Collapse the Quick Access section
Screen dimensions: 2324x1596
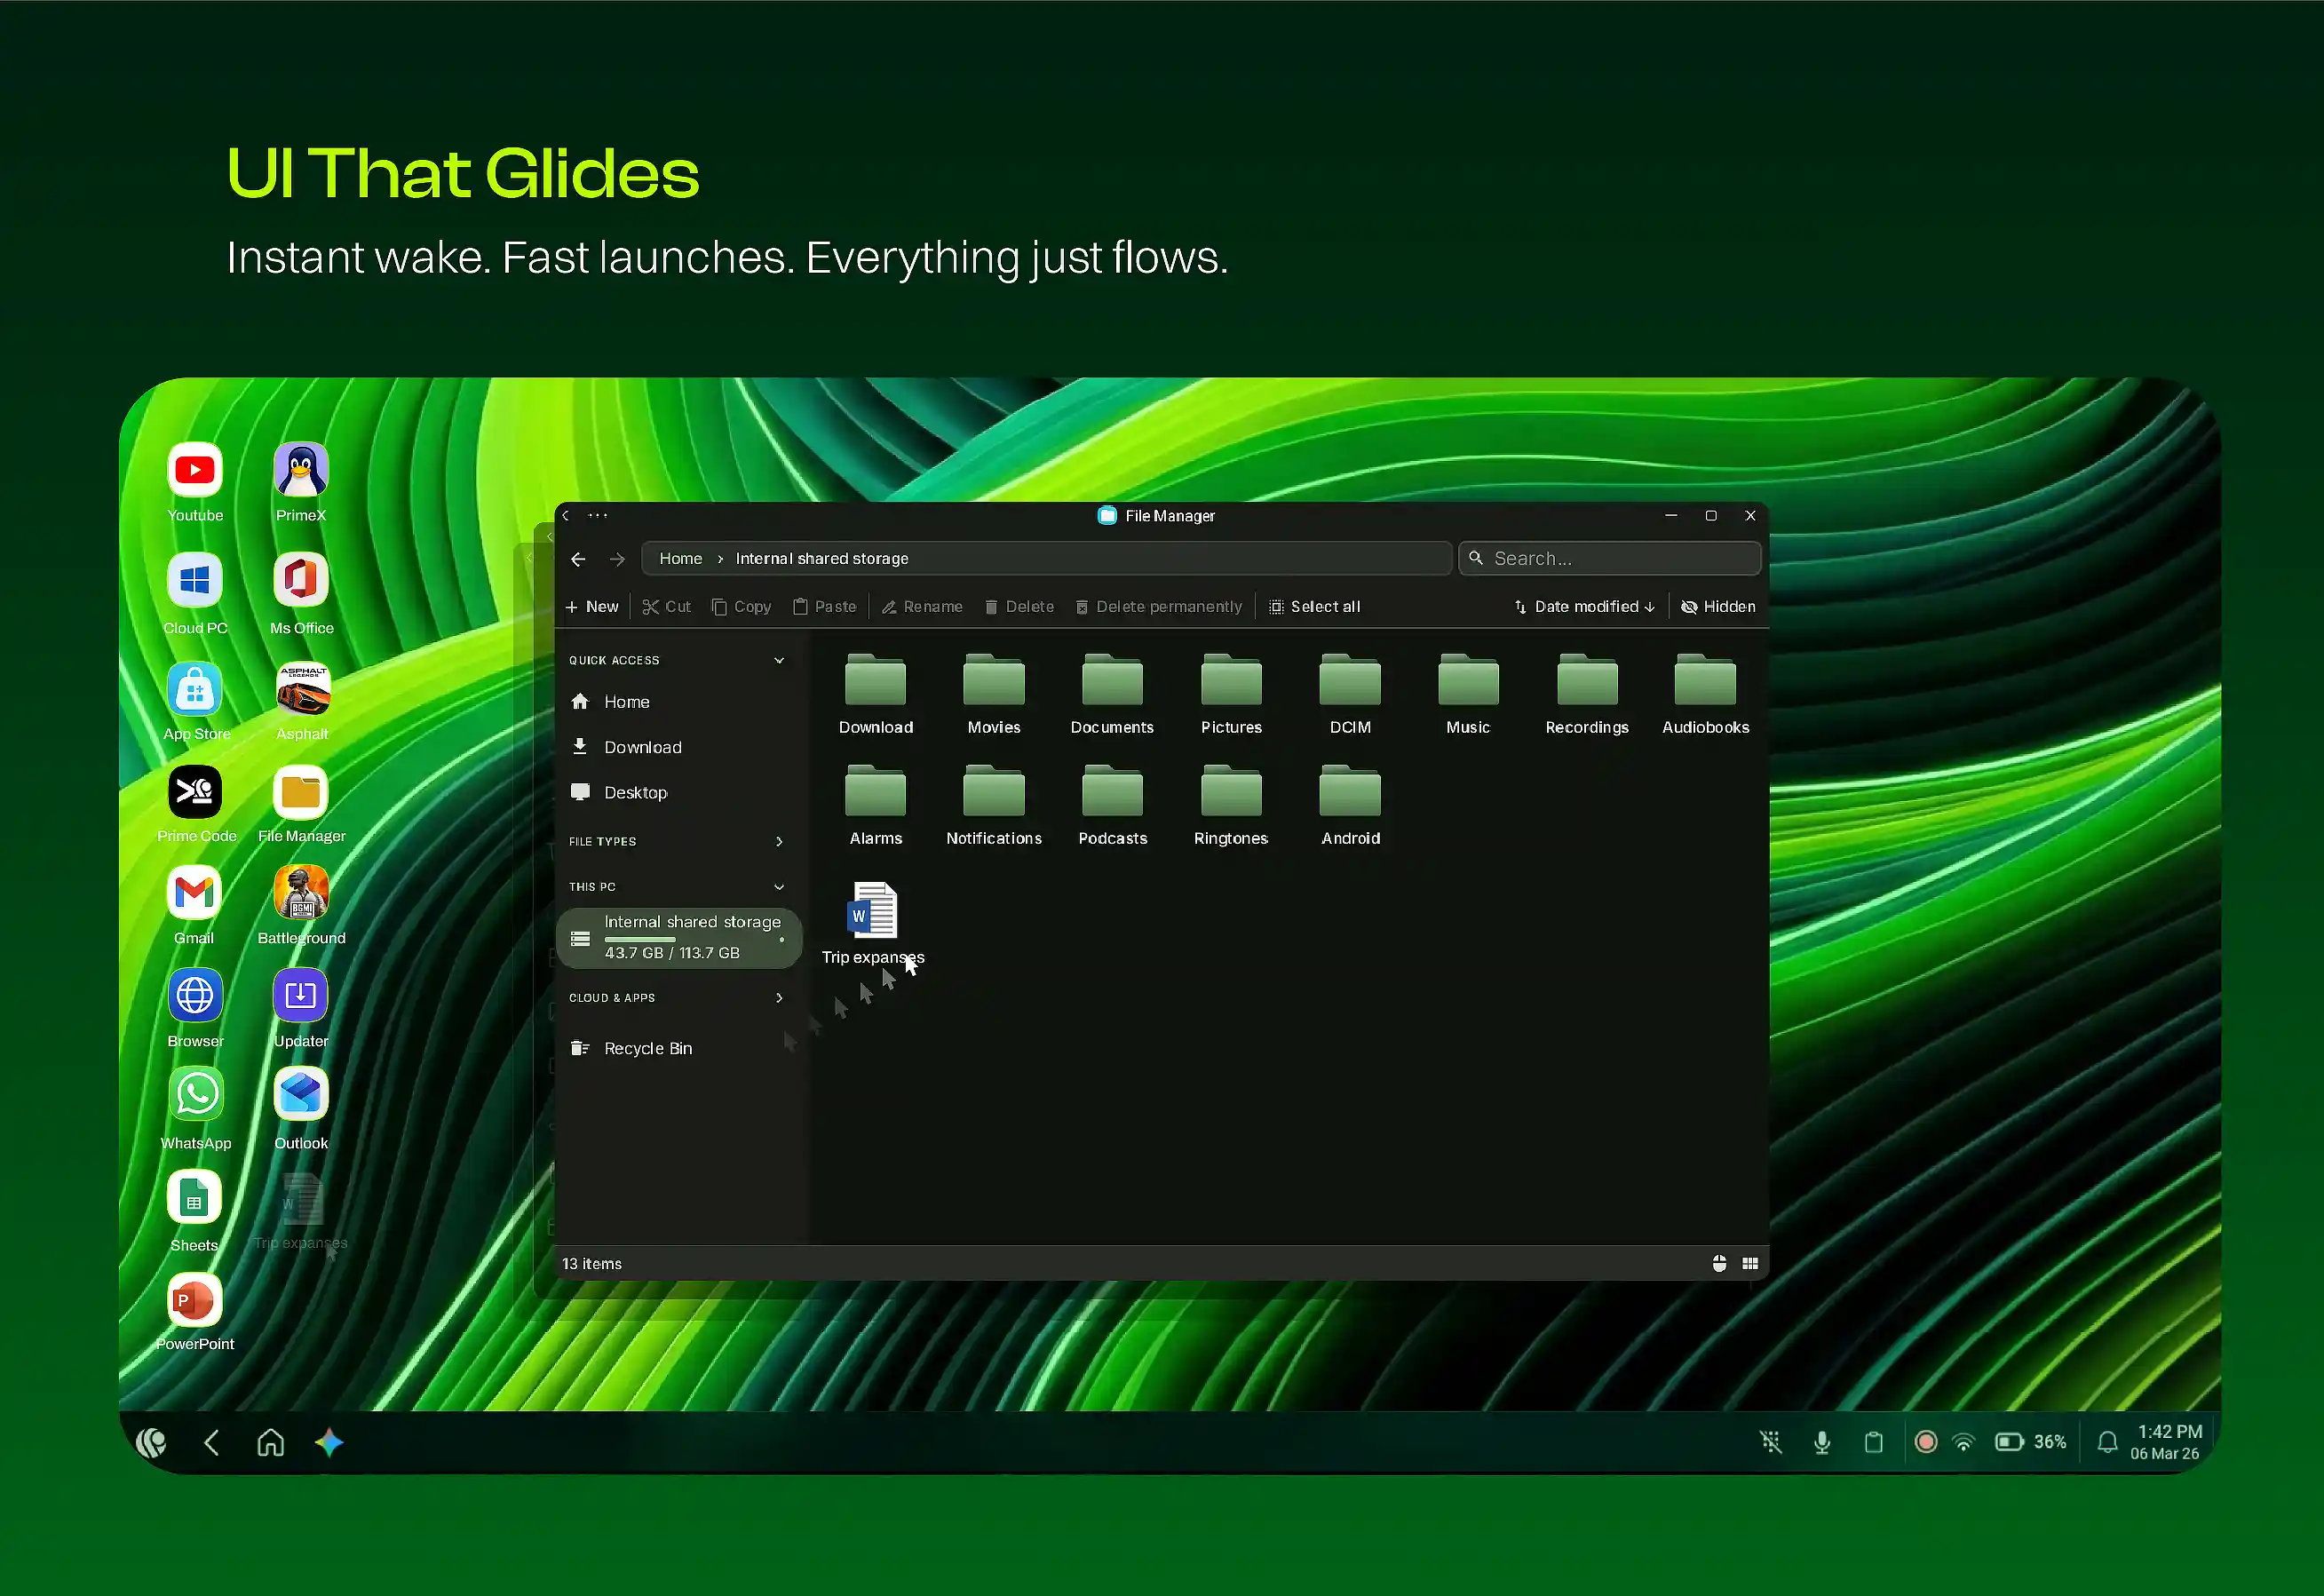coord(779,660)
